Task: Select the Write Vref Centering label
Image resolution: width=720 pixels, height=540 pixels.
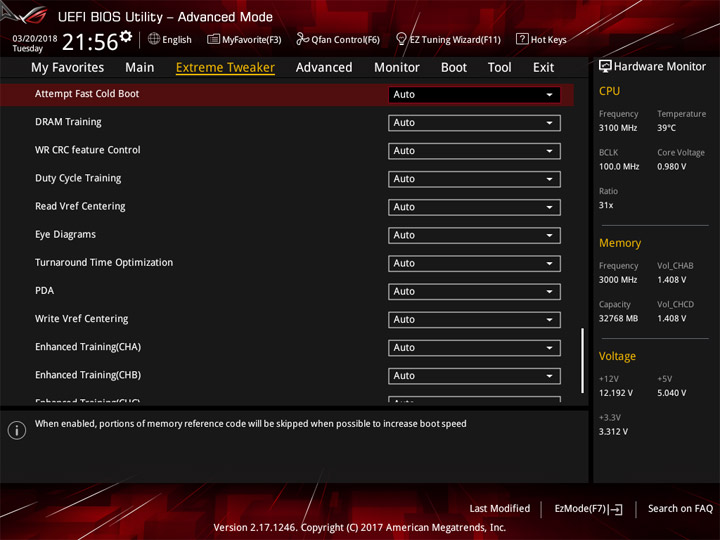Action: coord(81,319)
